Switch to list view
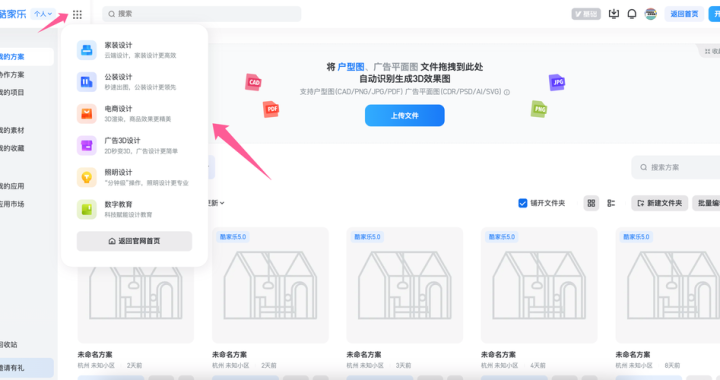720x380 pixels. 611,203
